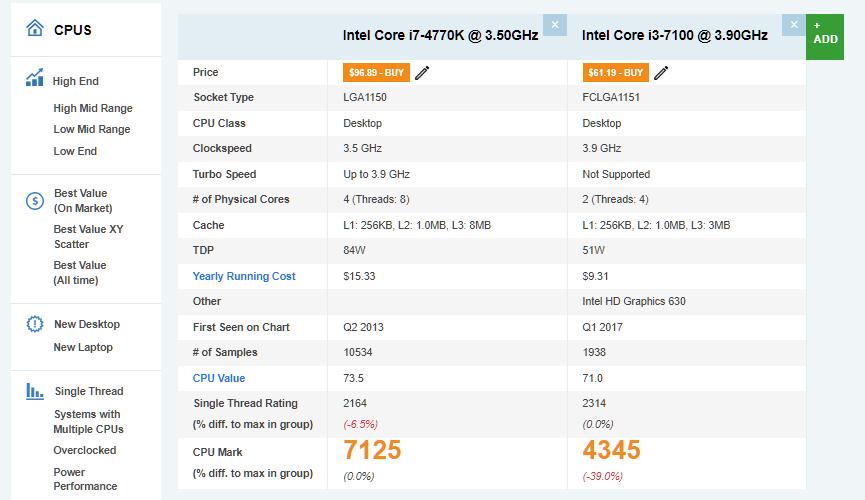
Task: Click the $61.19 BUY button
Action: click(615, 72)
